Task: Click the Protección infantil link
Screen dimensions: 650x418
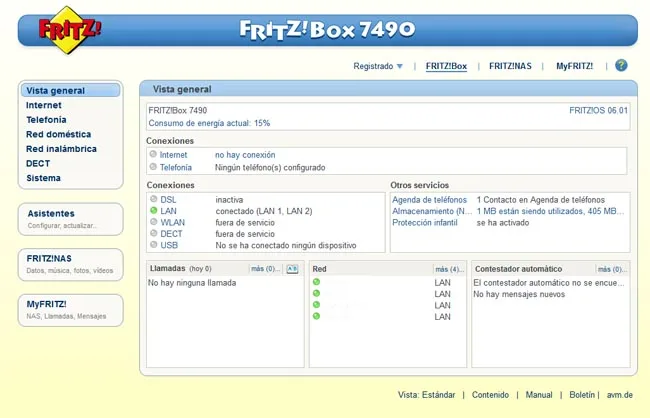Action: pyautogui.click(x=425, y=222)
